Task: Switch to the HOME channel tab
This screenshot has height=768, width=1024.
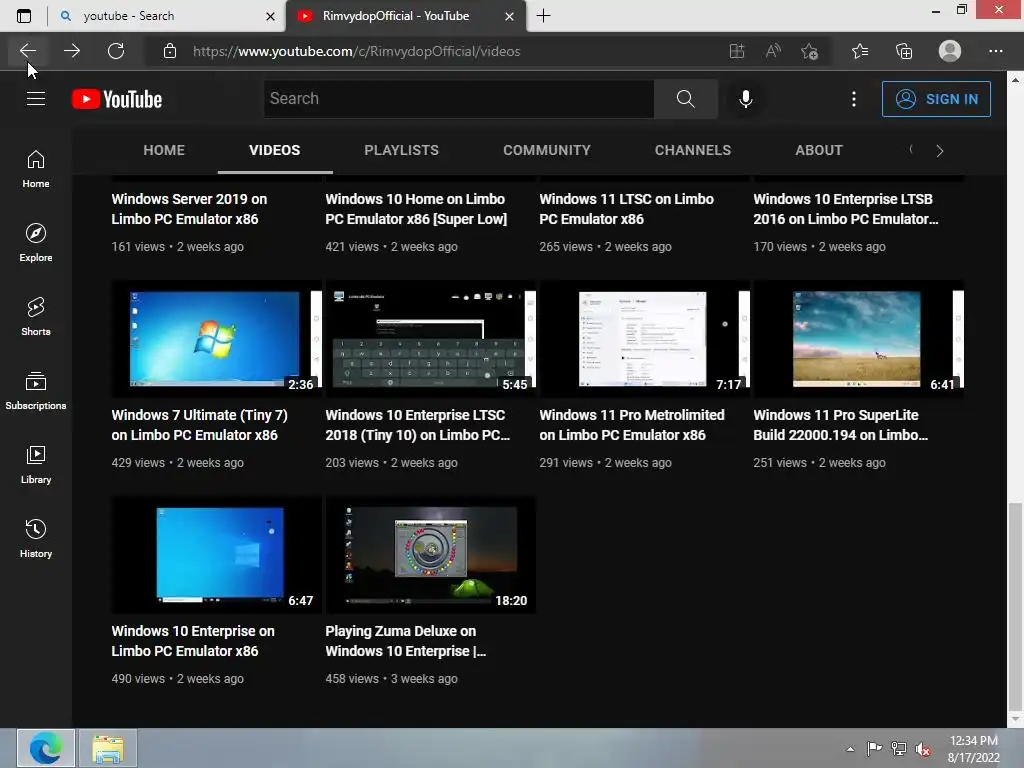Action: click(x=164, y=150)
